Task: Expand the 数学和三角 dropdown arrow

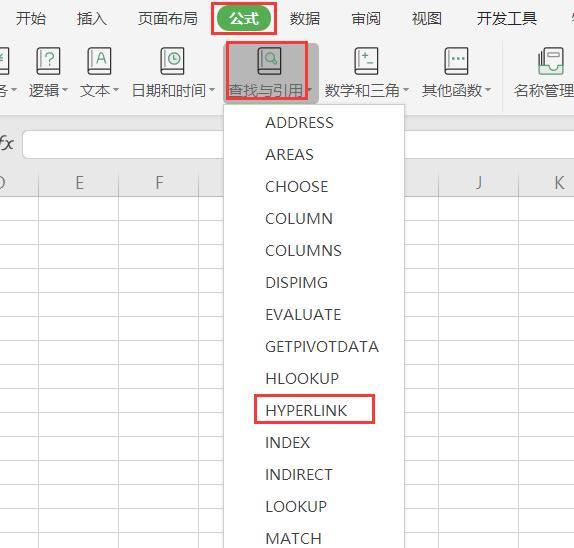Action: click(406, 89)
